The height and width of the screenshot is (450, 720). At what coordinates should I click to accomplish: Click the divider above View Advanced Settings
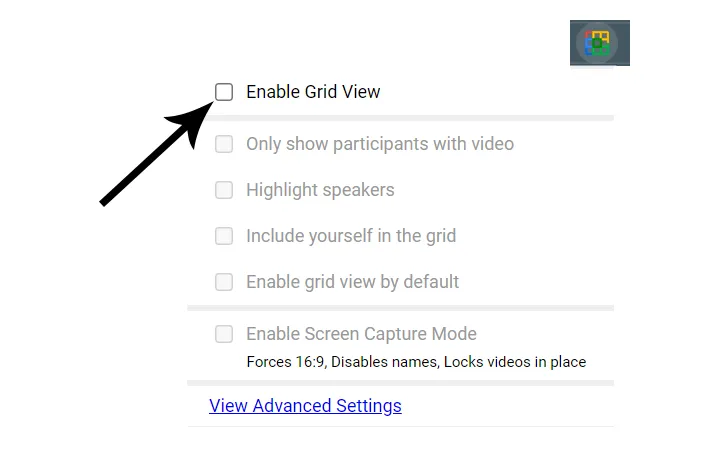tap(400, 383)
